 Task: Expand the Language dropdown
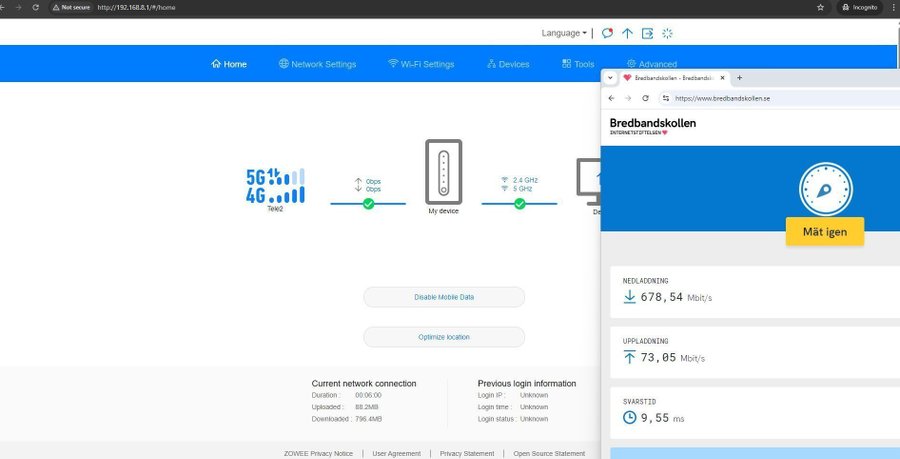tap(564, 33)
